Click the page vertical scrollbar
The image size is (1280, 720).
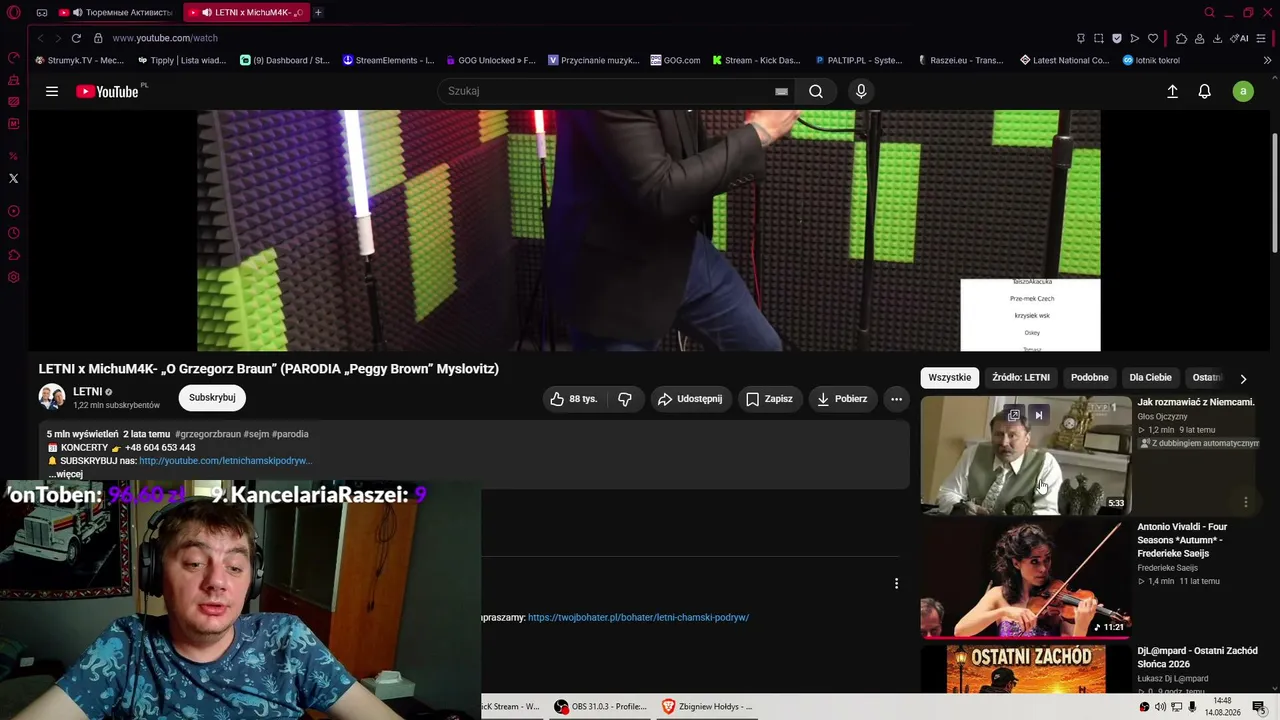(1275, 192)
